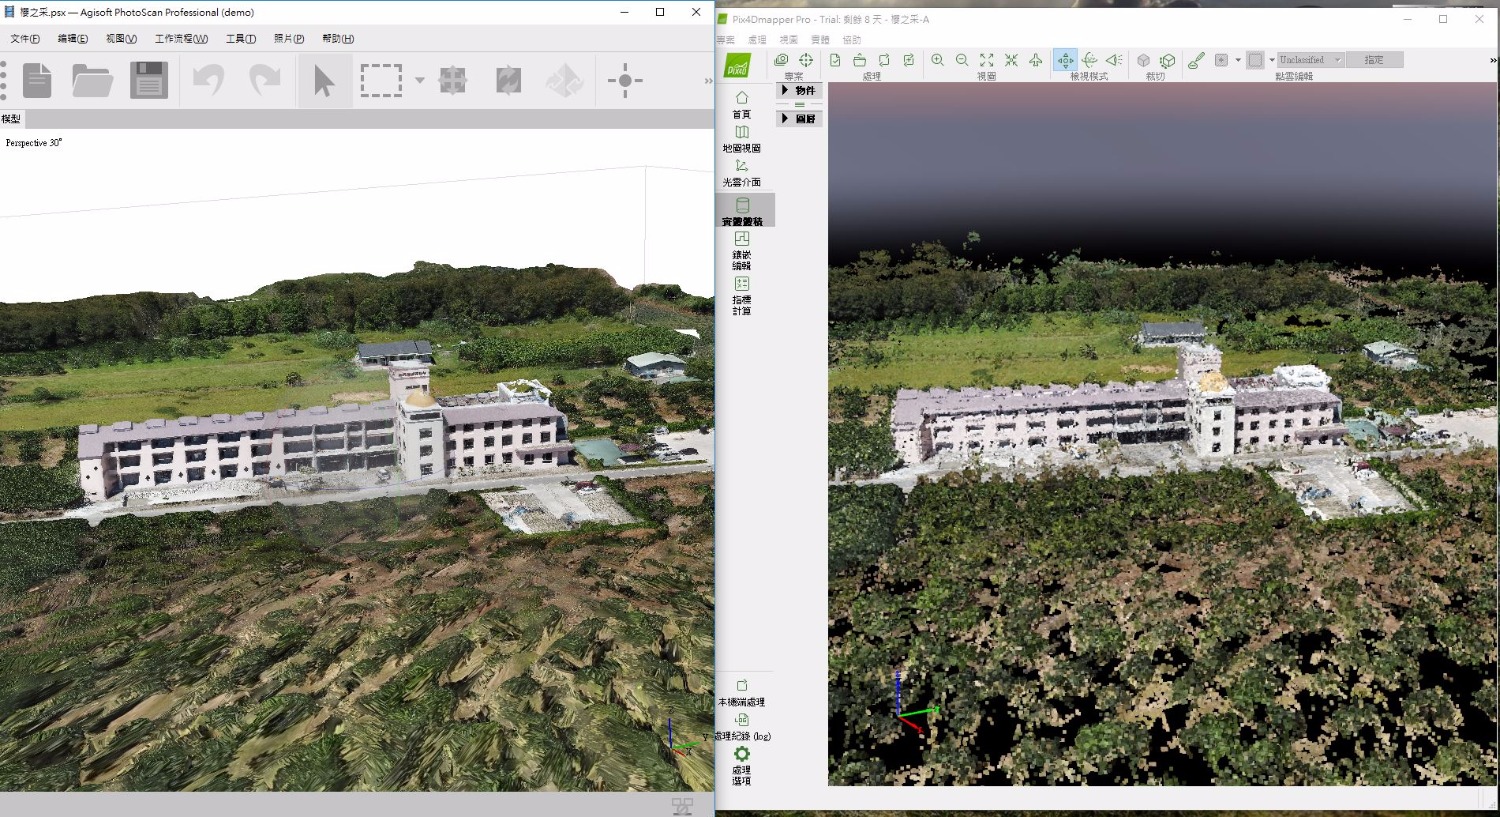The width and height of the screenshot is (1500, 817).
Task: Click focus on selection inward arrows icon
Action: pos(1011,60)
